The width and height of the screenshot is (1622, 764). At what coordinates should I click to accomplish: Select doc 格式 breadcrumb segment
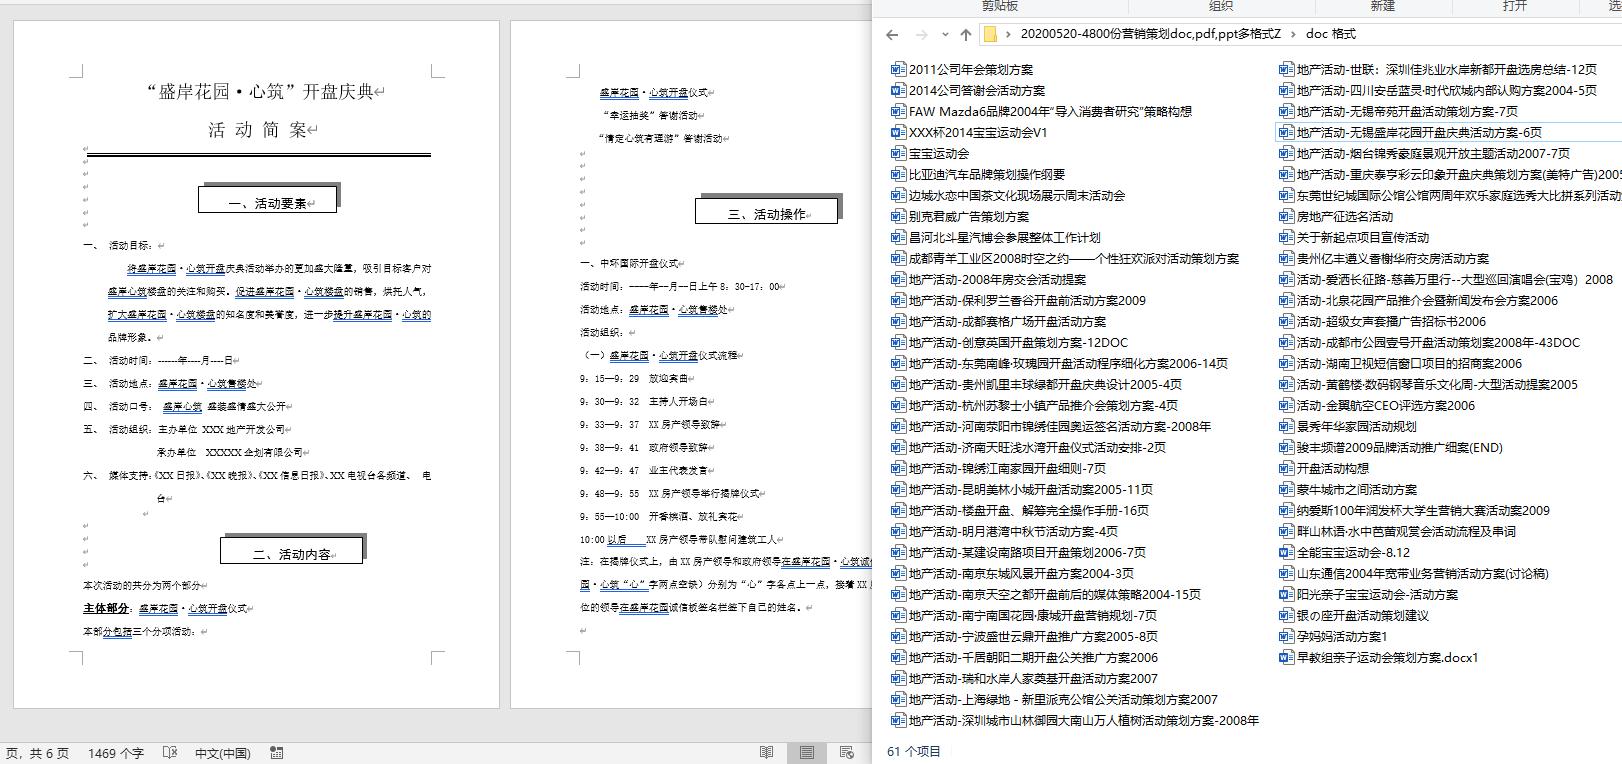tap(1331, 34)
